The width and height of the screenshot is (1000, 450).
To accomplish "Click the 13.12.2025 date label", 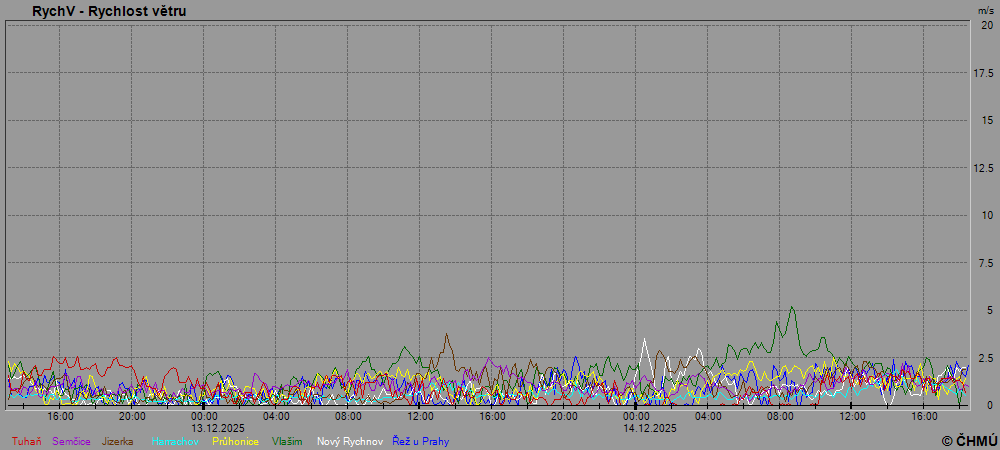I will click(x=205, y=427).
